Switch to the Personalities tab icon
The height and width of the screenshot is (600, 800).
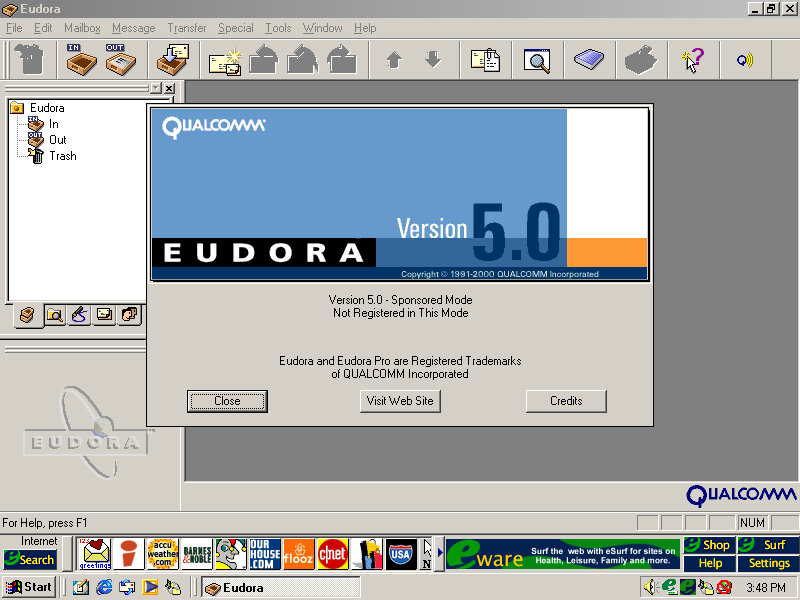(129, 315)
